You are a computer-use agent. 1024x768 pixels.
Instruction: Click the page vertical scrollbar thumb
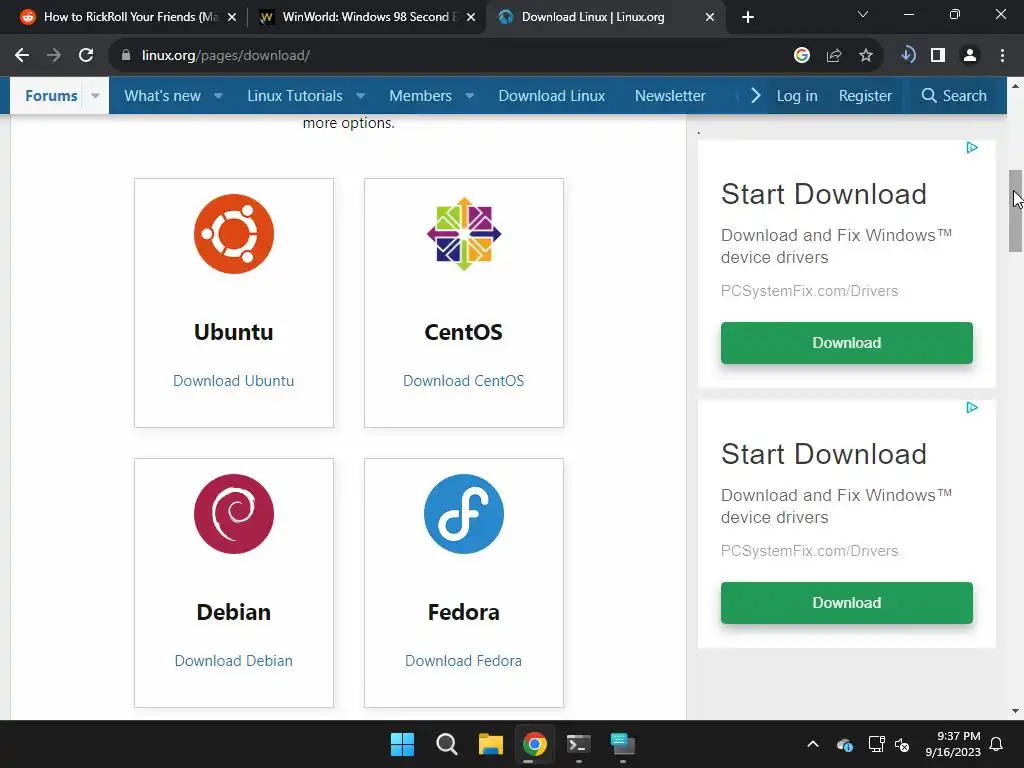tap(1016, 211)
